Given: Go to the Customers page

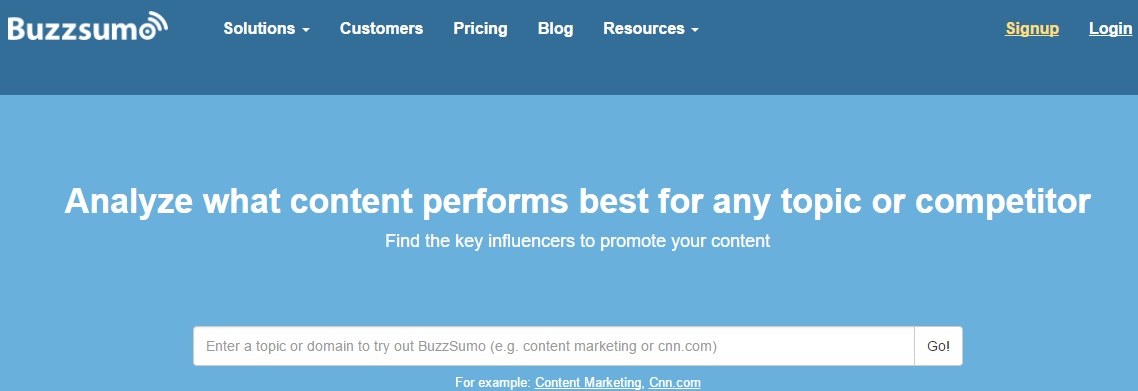Looking at the screenshot, I should pos(381,29).
